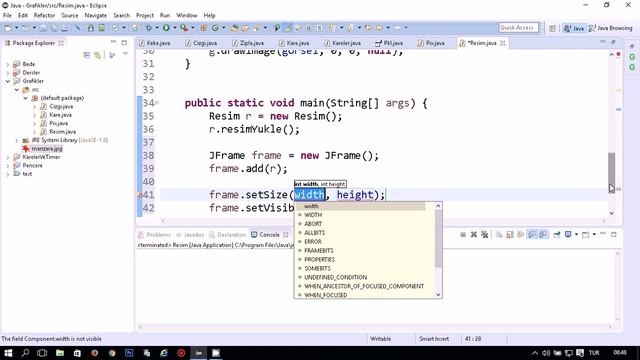This screenshot has width=640, height=360.
Task: Expand the Bede project node
Action: tap(7, 64)
